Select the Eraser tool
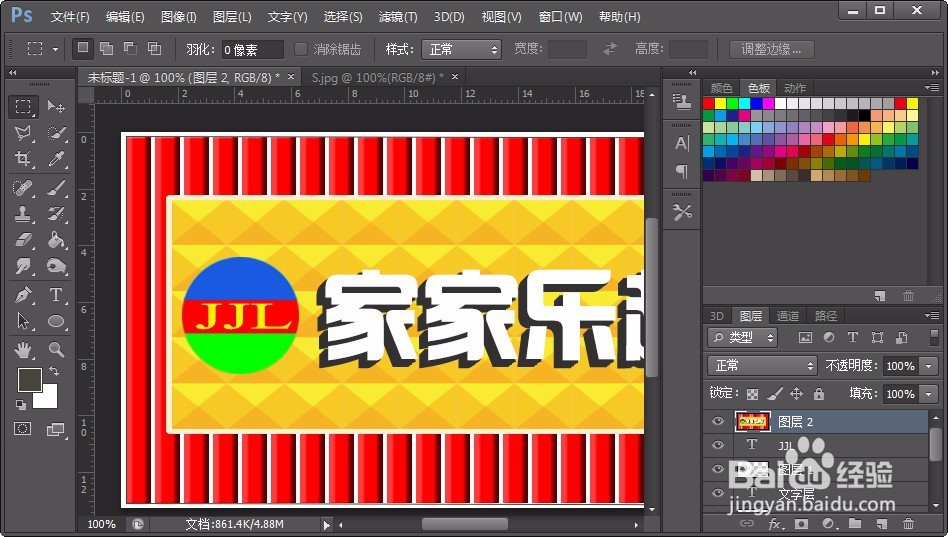This screenshot has width=948, height=537. pos(23,239)
